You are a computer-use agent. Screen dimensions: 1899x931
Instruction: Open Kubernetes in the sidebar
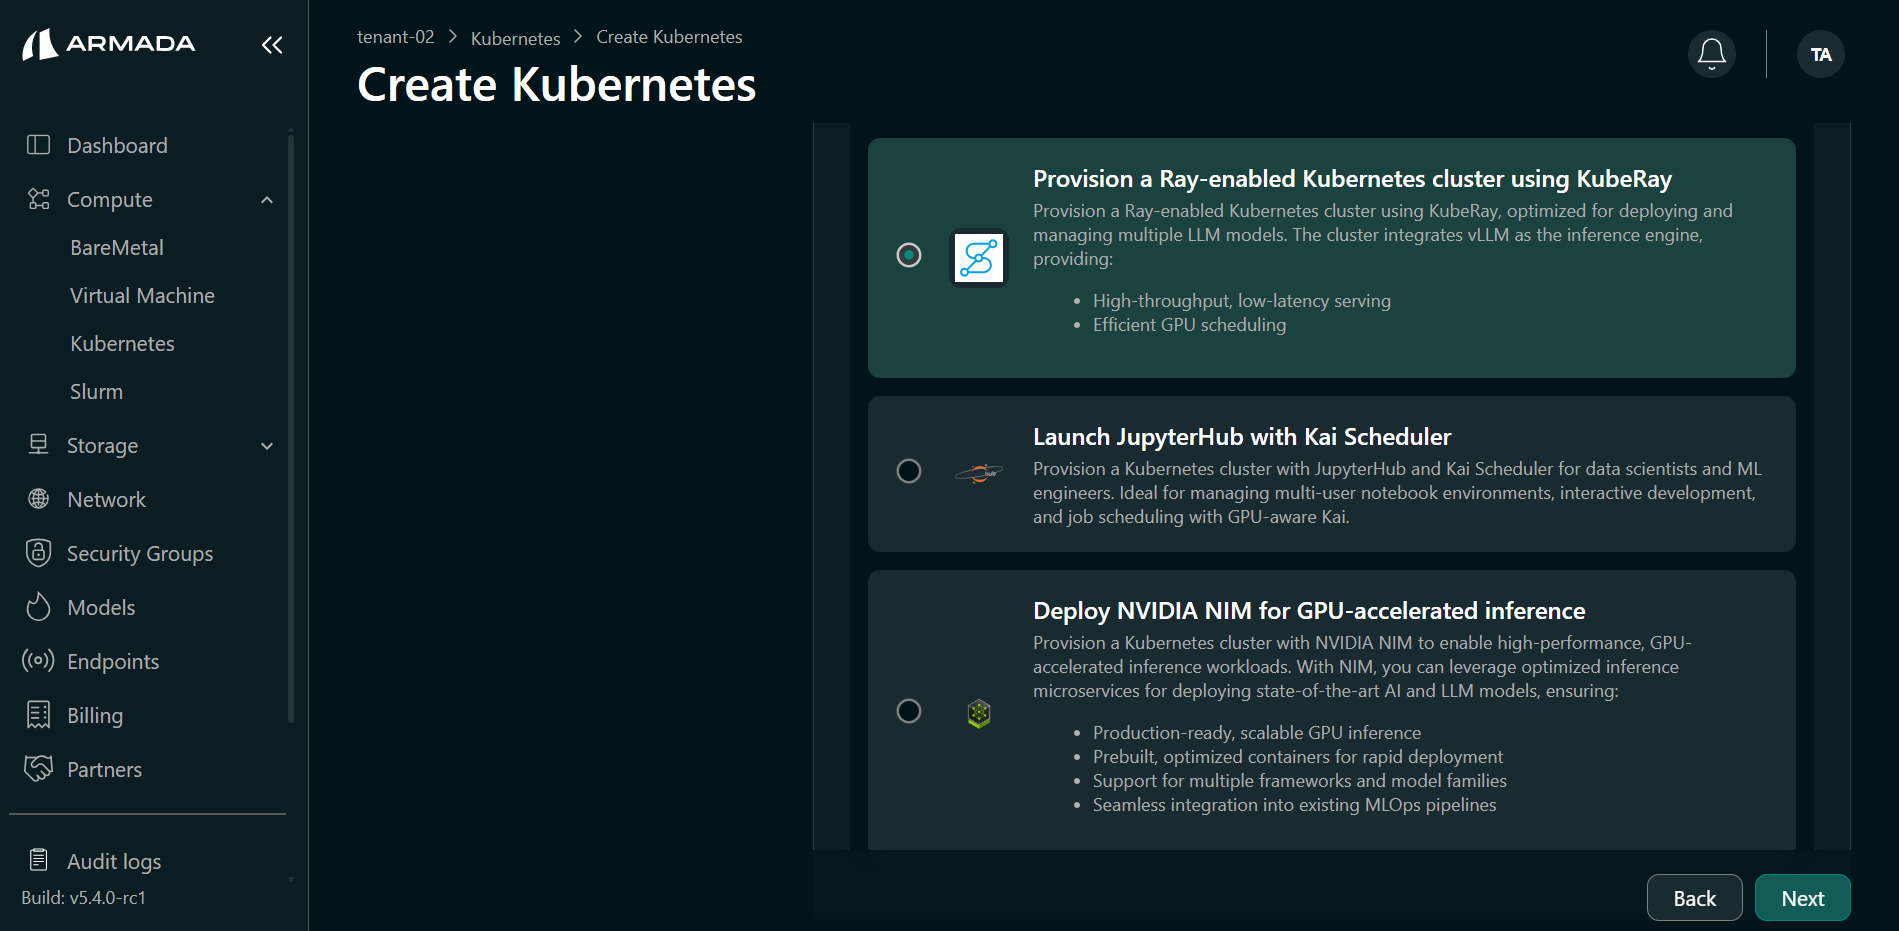(122, 344)
